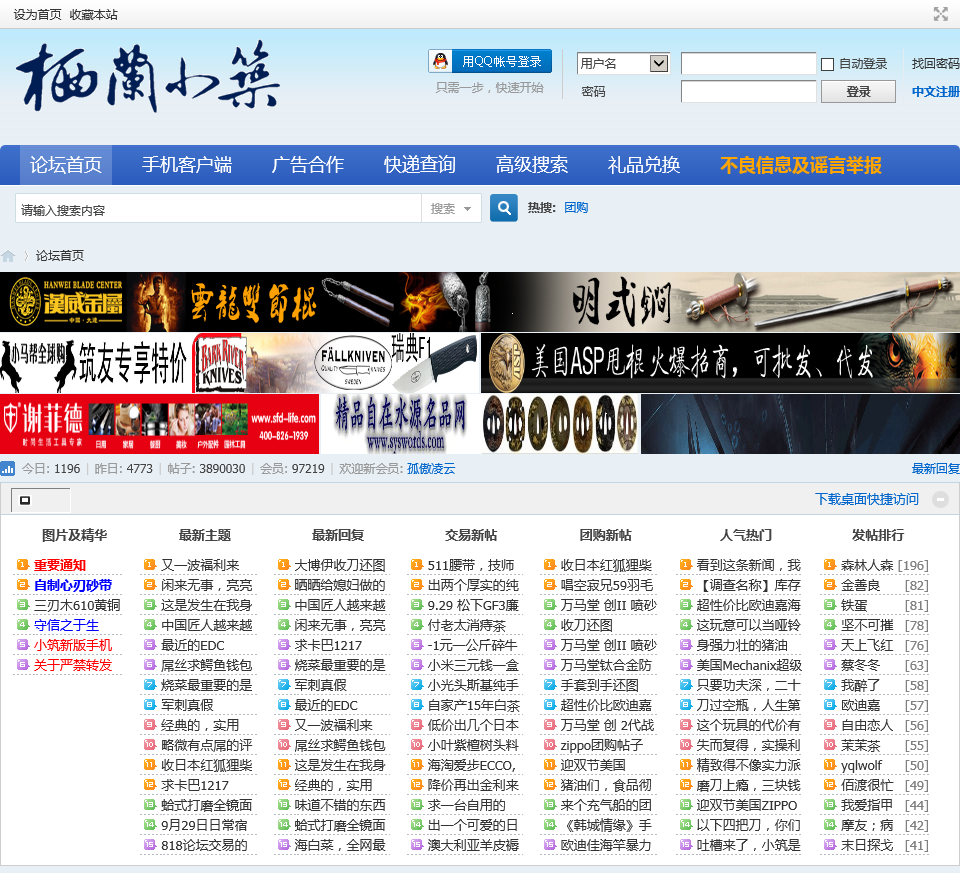960x873 pixels.
Task: Open new member 孤傲凌云 profile
Action: pyautogui.click(x=431, y=469)
